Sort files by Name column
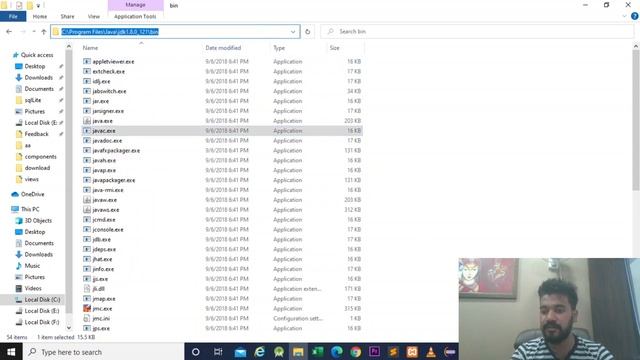This screenshot has width=640, height=360. click(90, 48)
